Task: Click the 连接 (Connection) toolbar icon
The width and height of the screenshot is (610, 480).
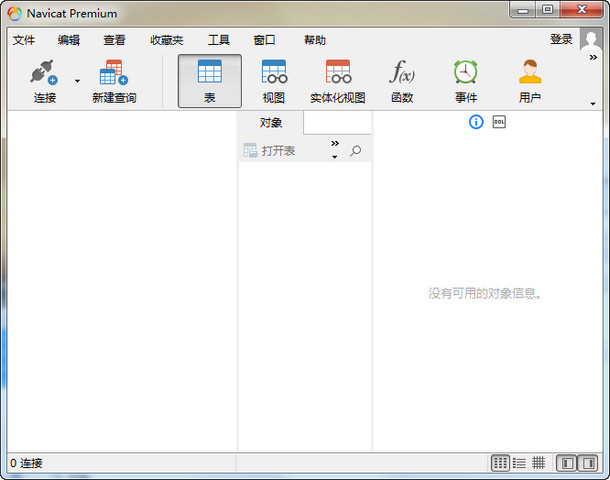Action: tap(44, 81)
